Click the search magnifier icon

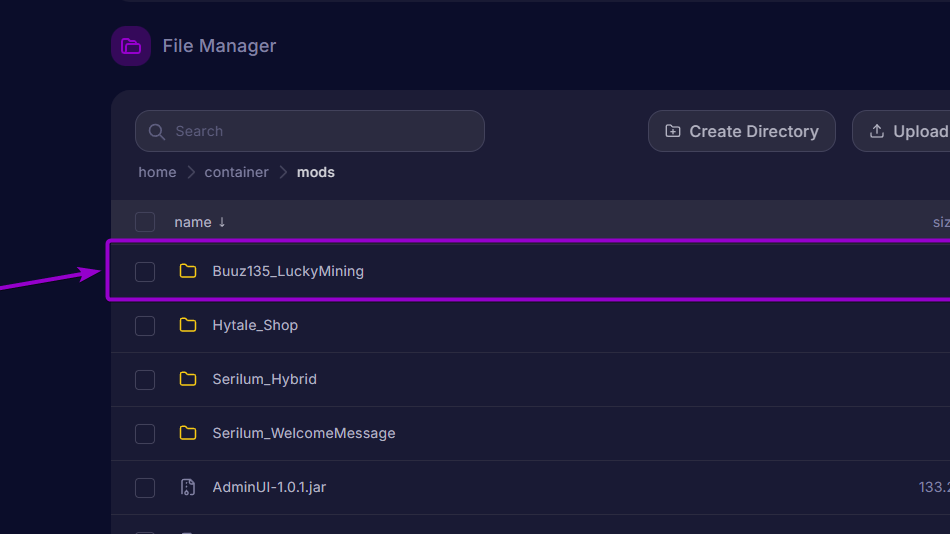(157, 132)
